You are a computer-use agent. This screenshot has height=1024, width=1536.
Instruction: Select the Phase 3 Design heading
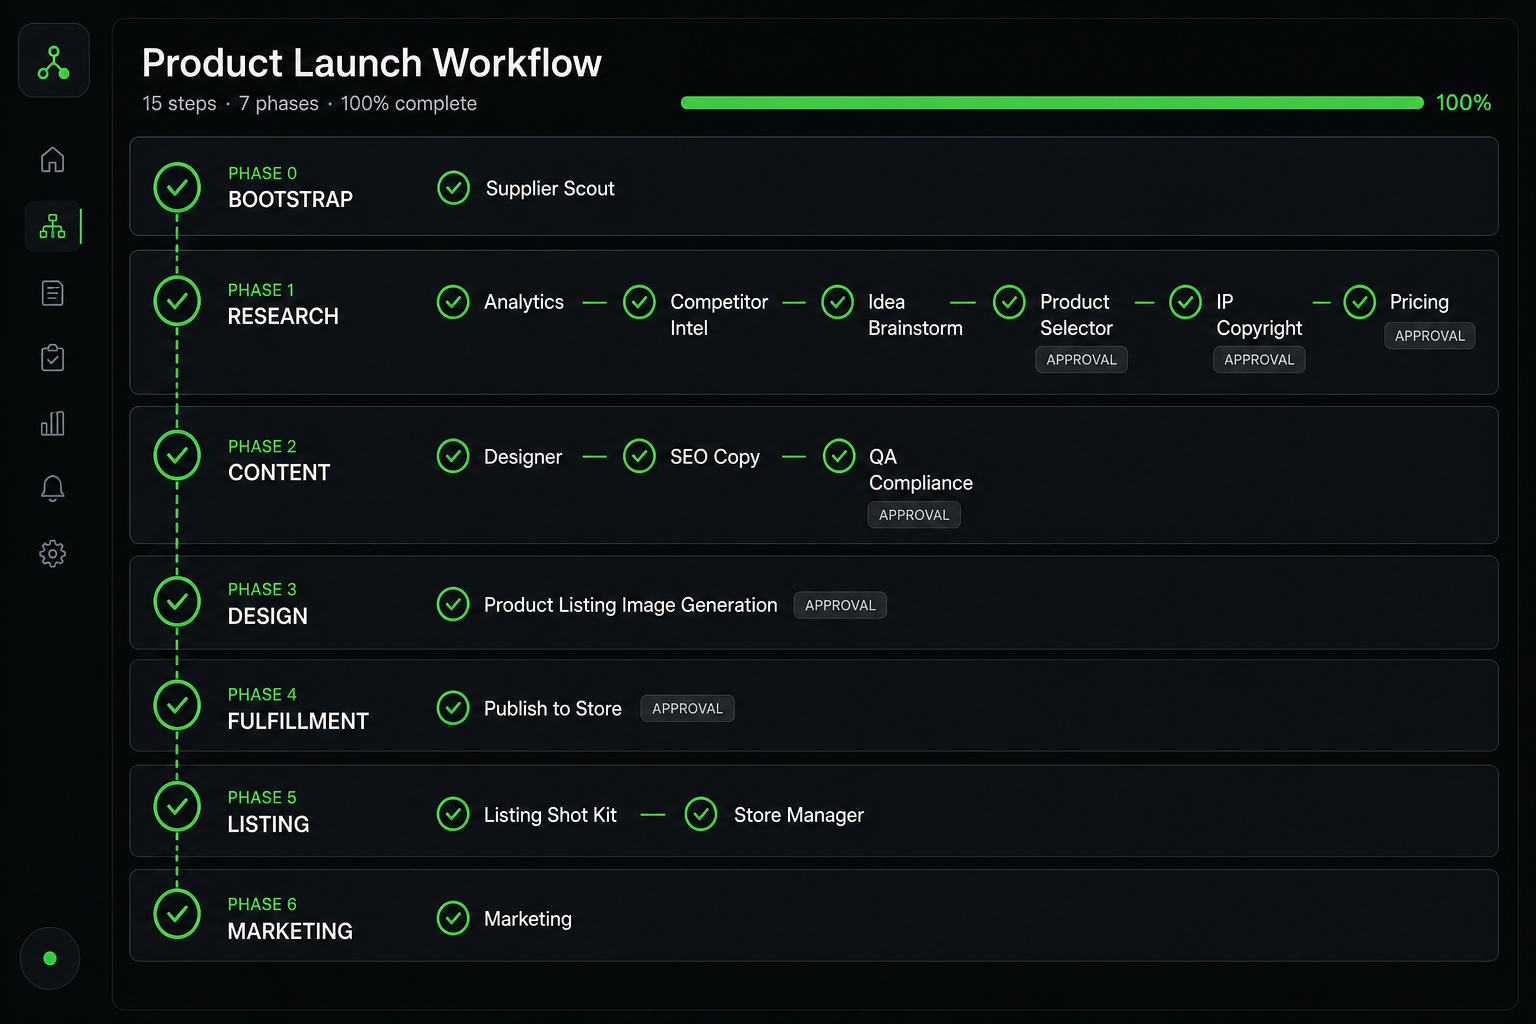pos(267,603)
